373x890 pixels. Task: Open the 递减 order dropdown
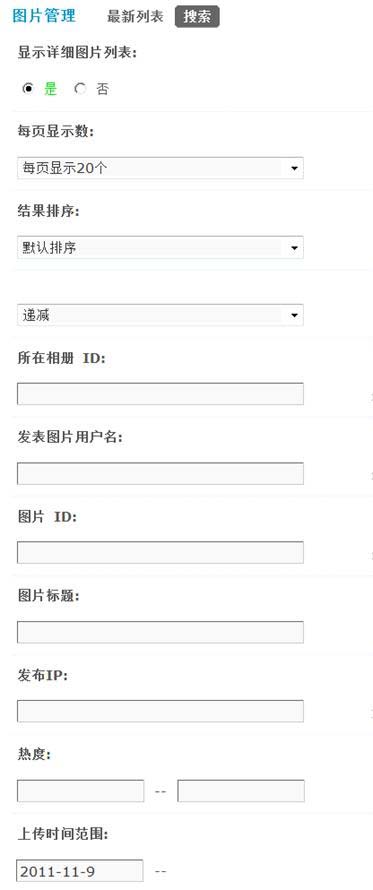pyautogui.click(x=160, y=315)
